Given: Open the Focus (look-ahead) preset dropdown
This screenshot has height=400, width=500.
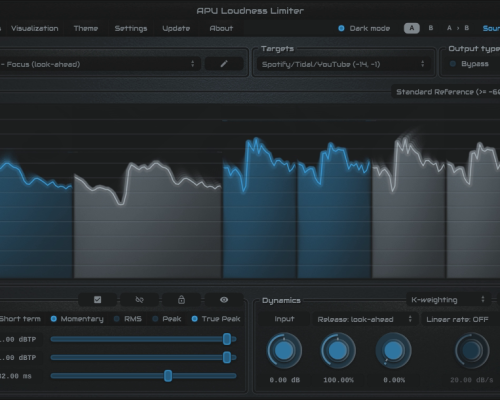Looking at the screenshot, I should pos(99,64).
